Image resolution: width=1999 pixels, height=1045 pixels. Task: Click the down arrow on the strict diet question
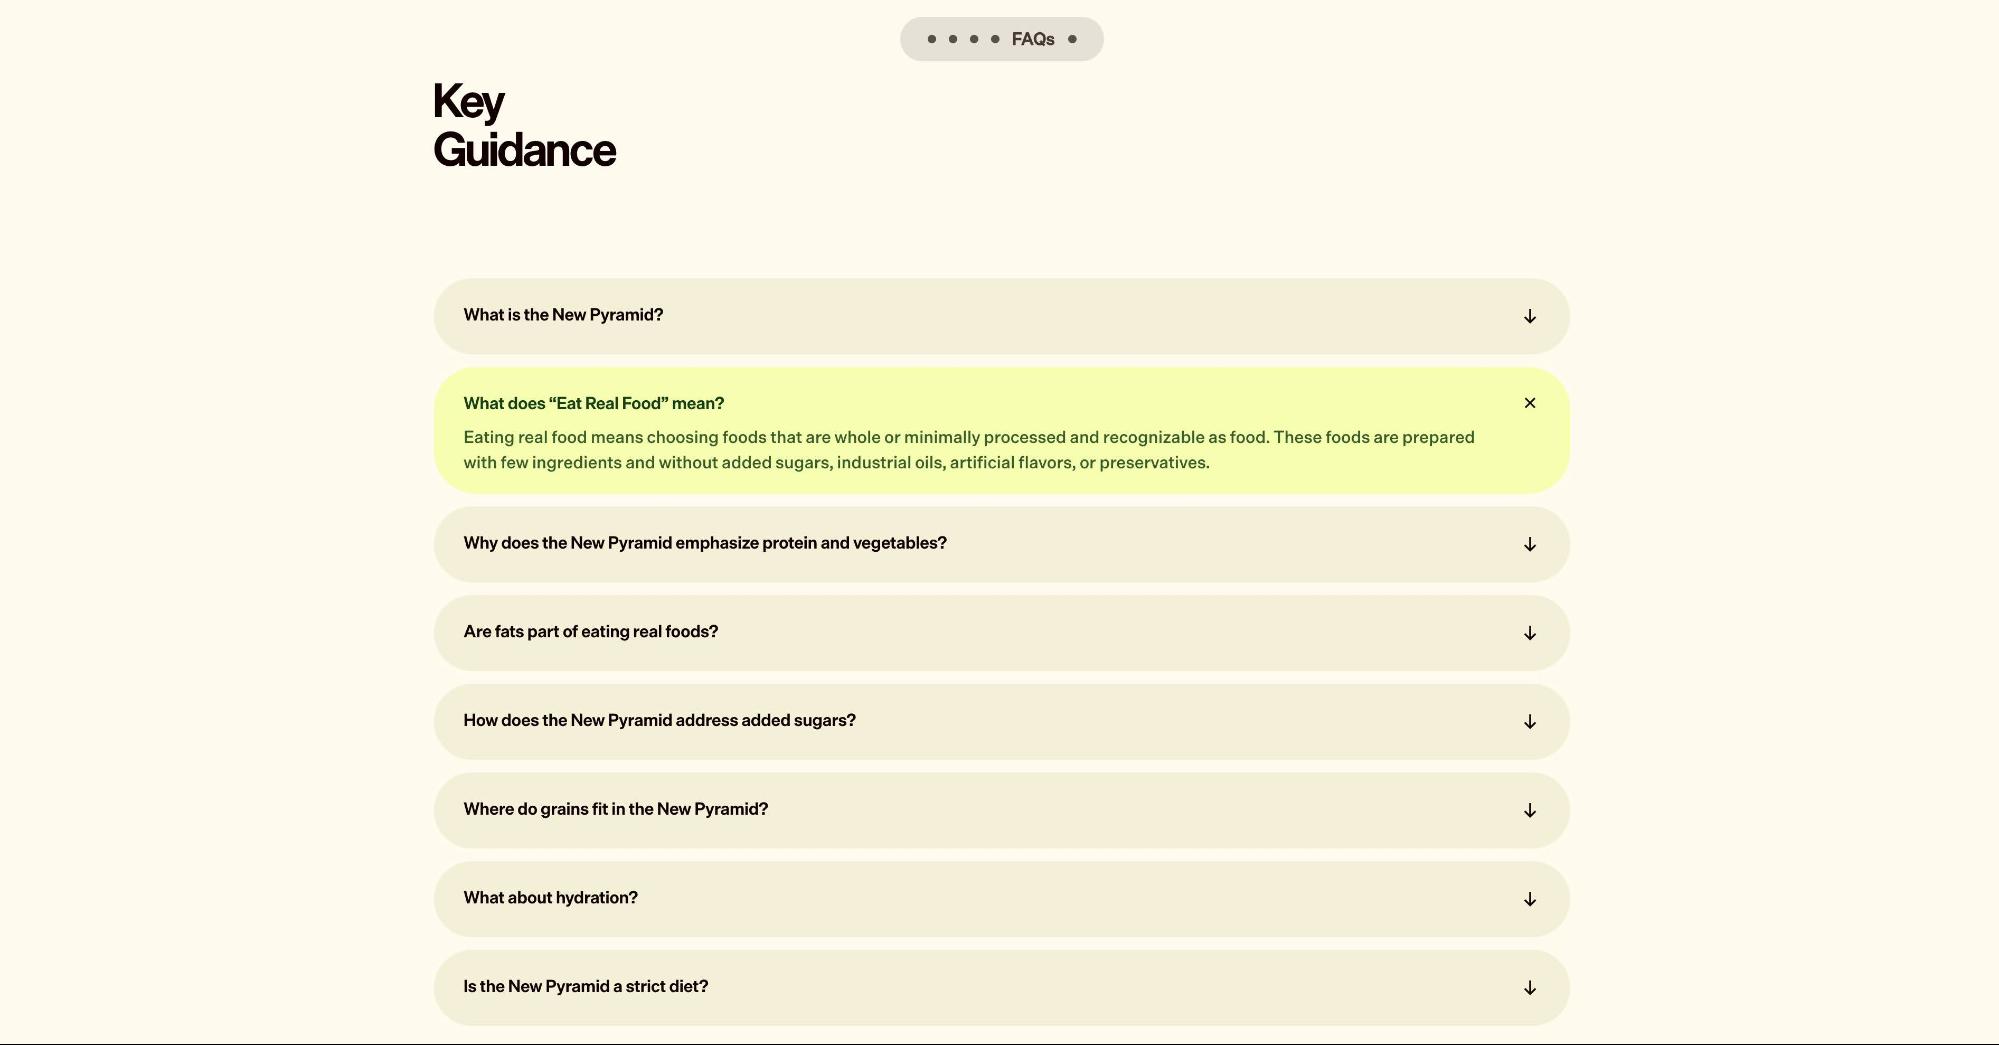pos(1529,988)
